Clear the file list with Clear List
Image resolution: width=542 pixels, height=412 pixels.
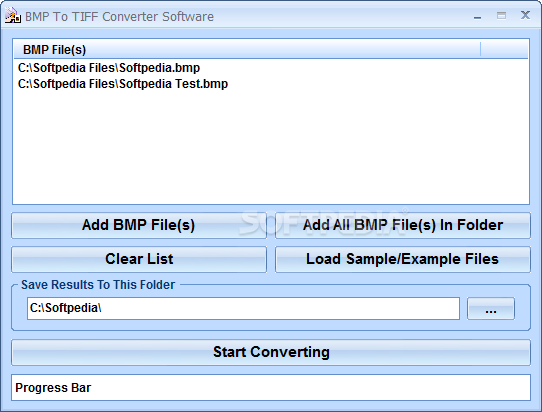point(139,259)
